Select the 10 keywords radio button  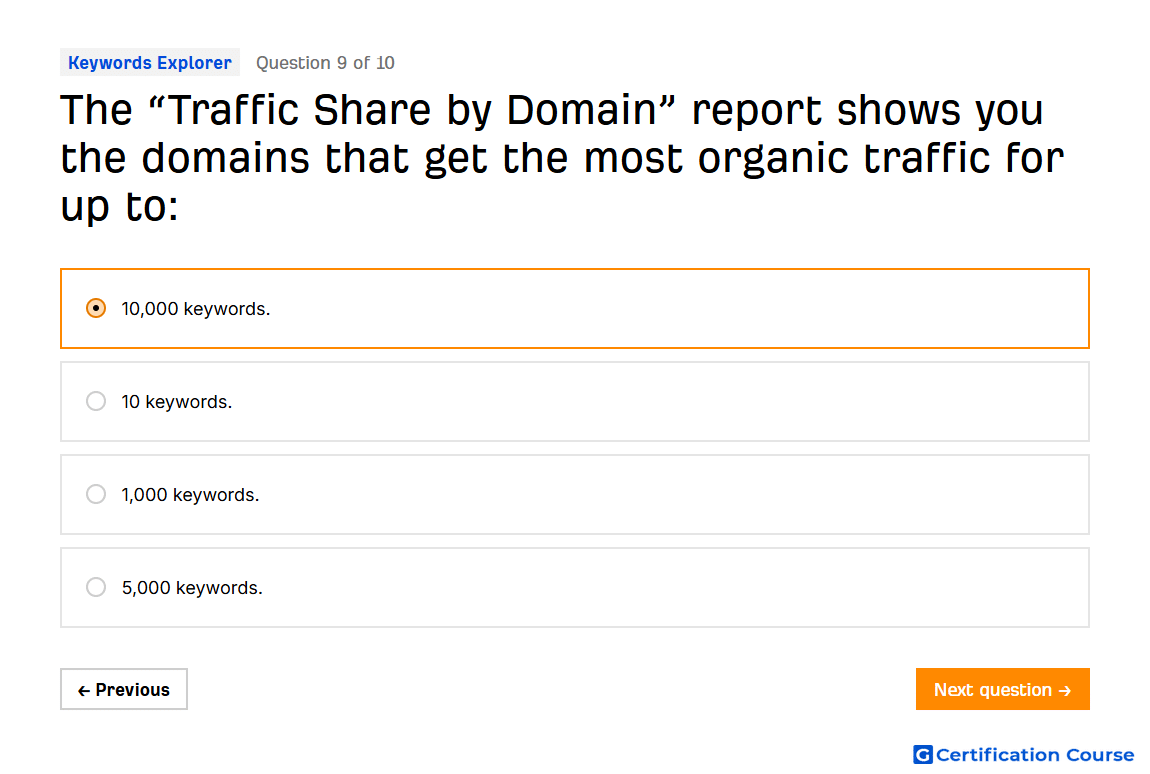tap(95, 401)
